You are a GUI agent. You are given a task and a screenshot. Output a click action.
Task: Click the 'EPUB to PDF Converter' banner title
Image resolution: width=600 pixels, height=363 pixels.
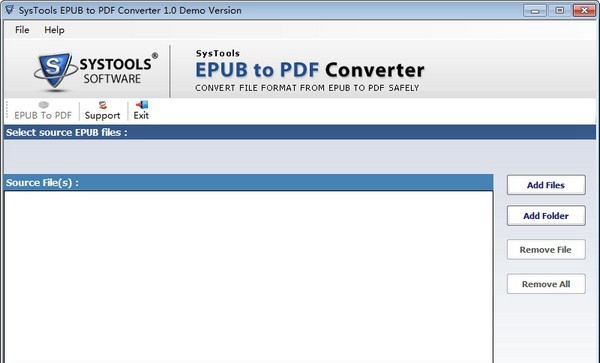tap(310, 70)
